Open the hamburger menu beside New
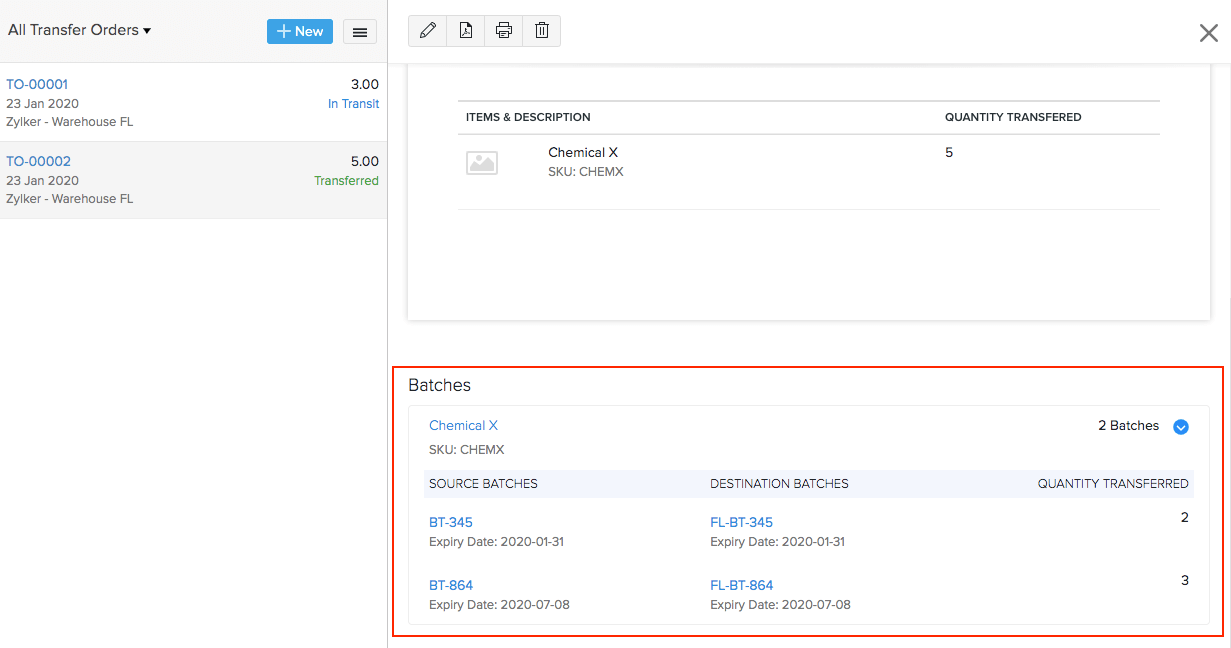The width and height of the screenshot is (1231, 648). pos(360,32)
